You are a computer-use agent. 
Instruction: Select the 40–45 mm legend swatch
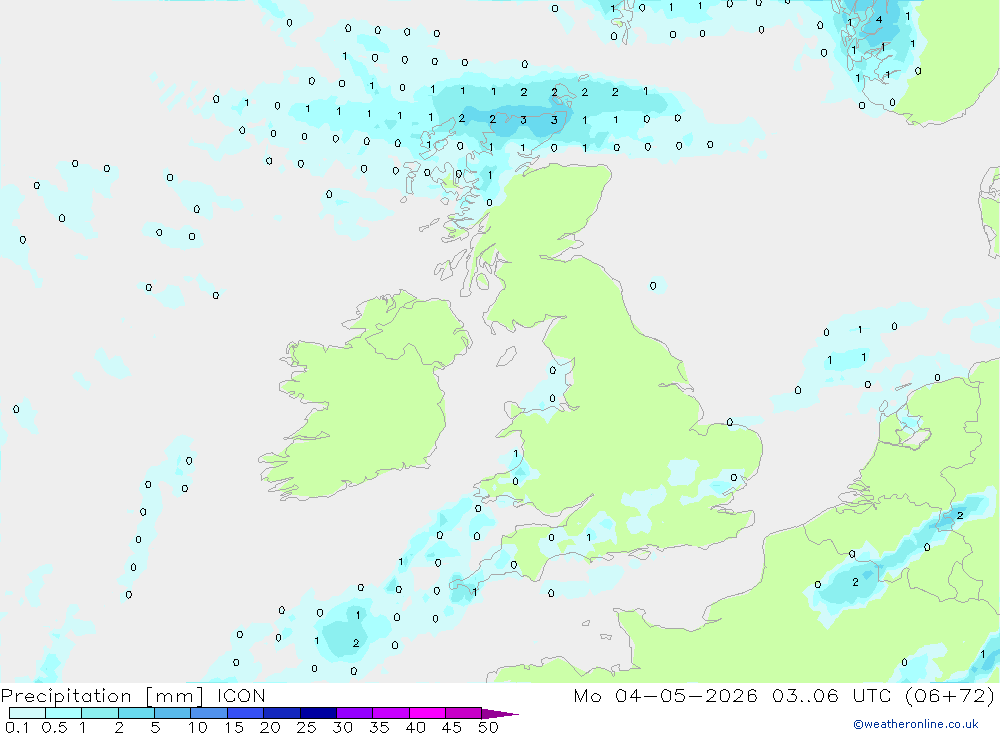pyautogui.click(x=427, y=713)
